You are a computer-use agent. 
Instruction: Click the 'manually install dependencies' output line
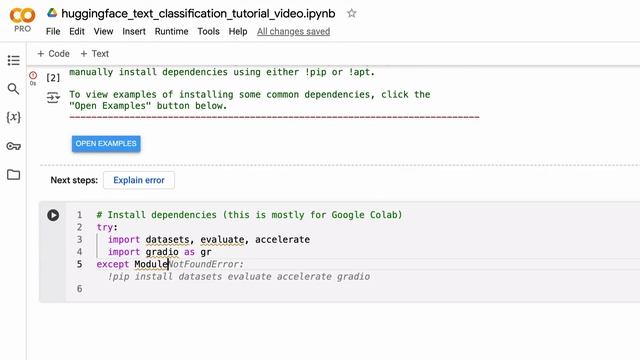click(x=222, y=72)
